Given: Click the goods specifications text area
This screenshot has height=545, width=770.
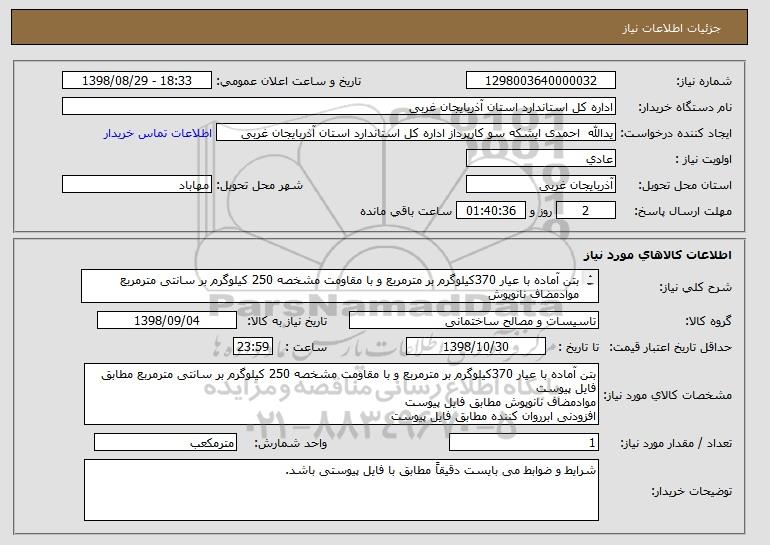Looking at the screenshot, I should click(x=341, y=394).
